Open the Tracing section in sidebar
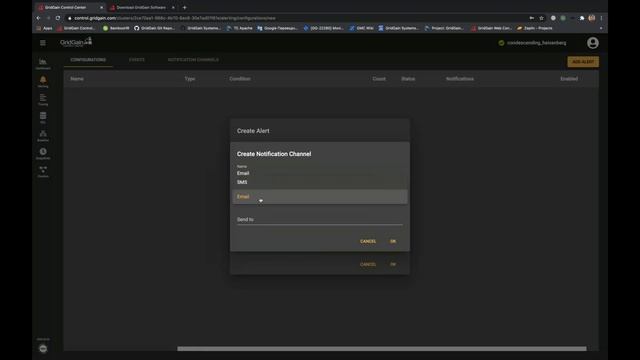 (x=43, y=100)
